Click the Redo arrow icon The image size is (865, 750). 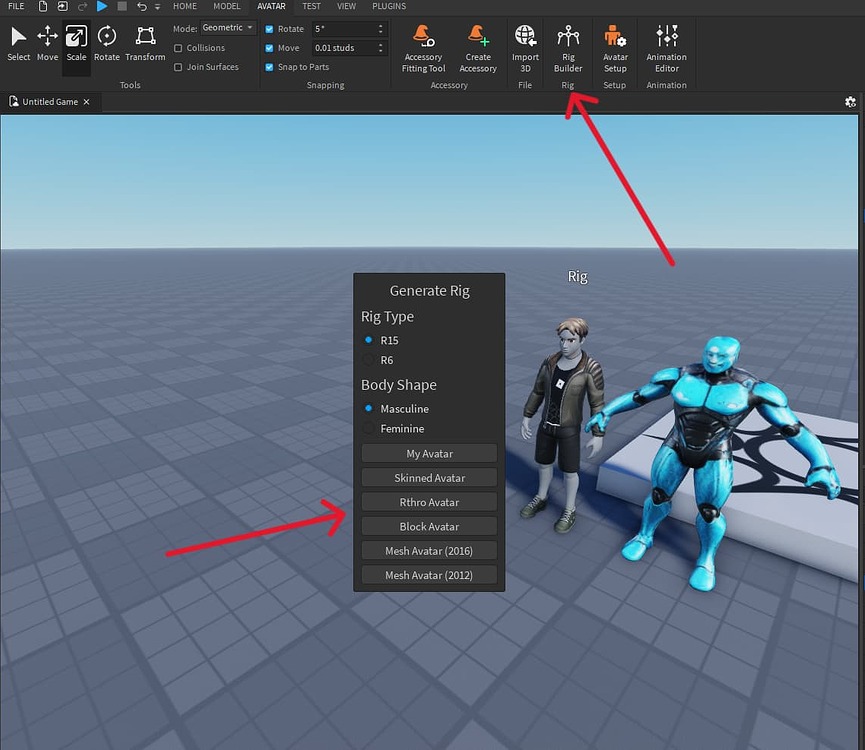click(82, 7)
